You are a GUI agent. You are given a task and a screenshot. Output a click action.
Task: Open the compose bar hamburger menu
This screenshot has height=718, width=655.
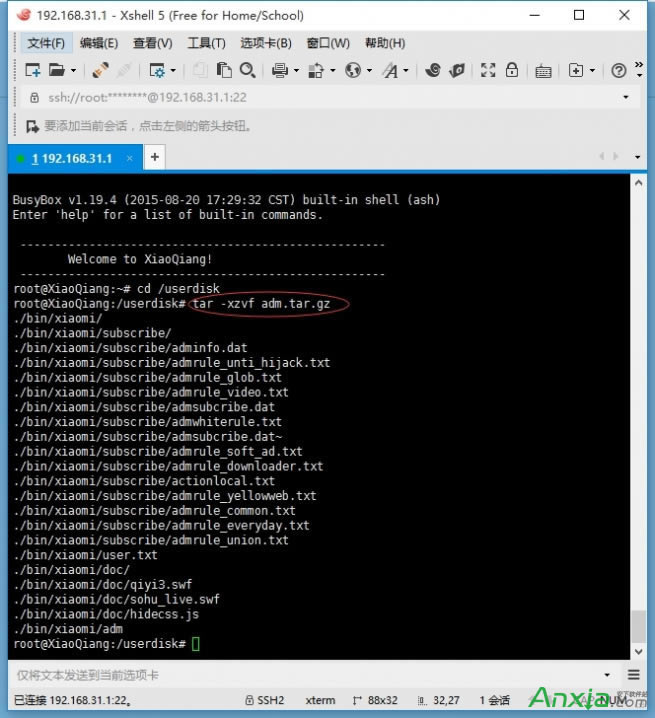[634, 675]
